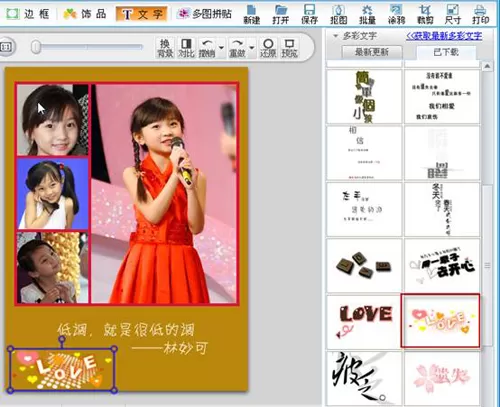Click the top-left portrait photo in collage
This screenshot has height=407, width=500.
[52, 120]
